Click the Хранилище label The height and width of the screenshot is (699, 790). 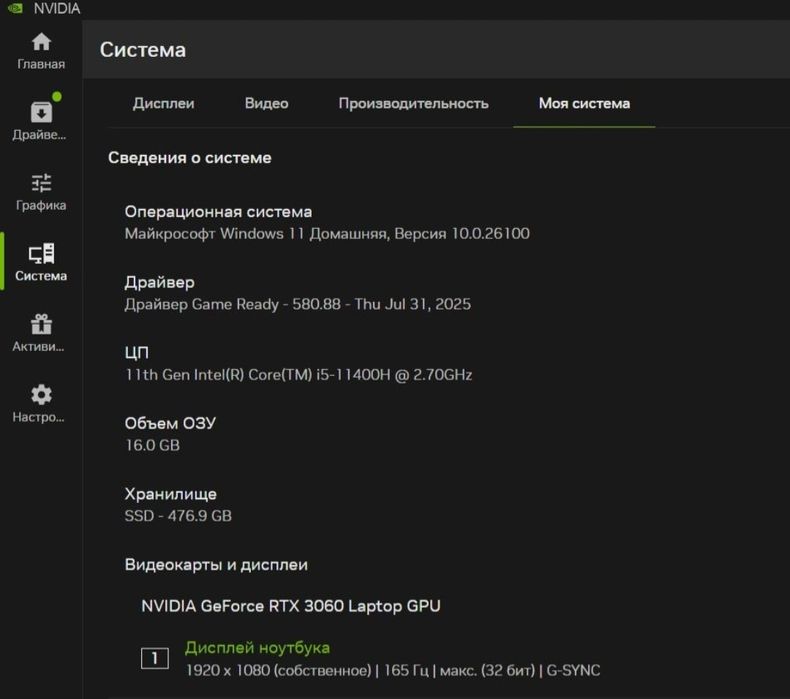tap(170, 494)
